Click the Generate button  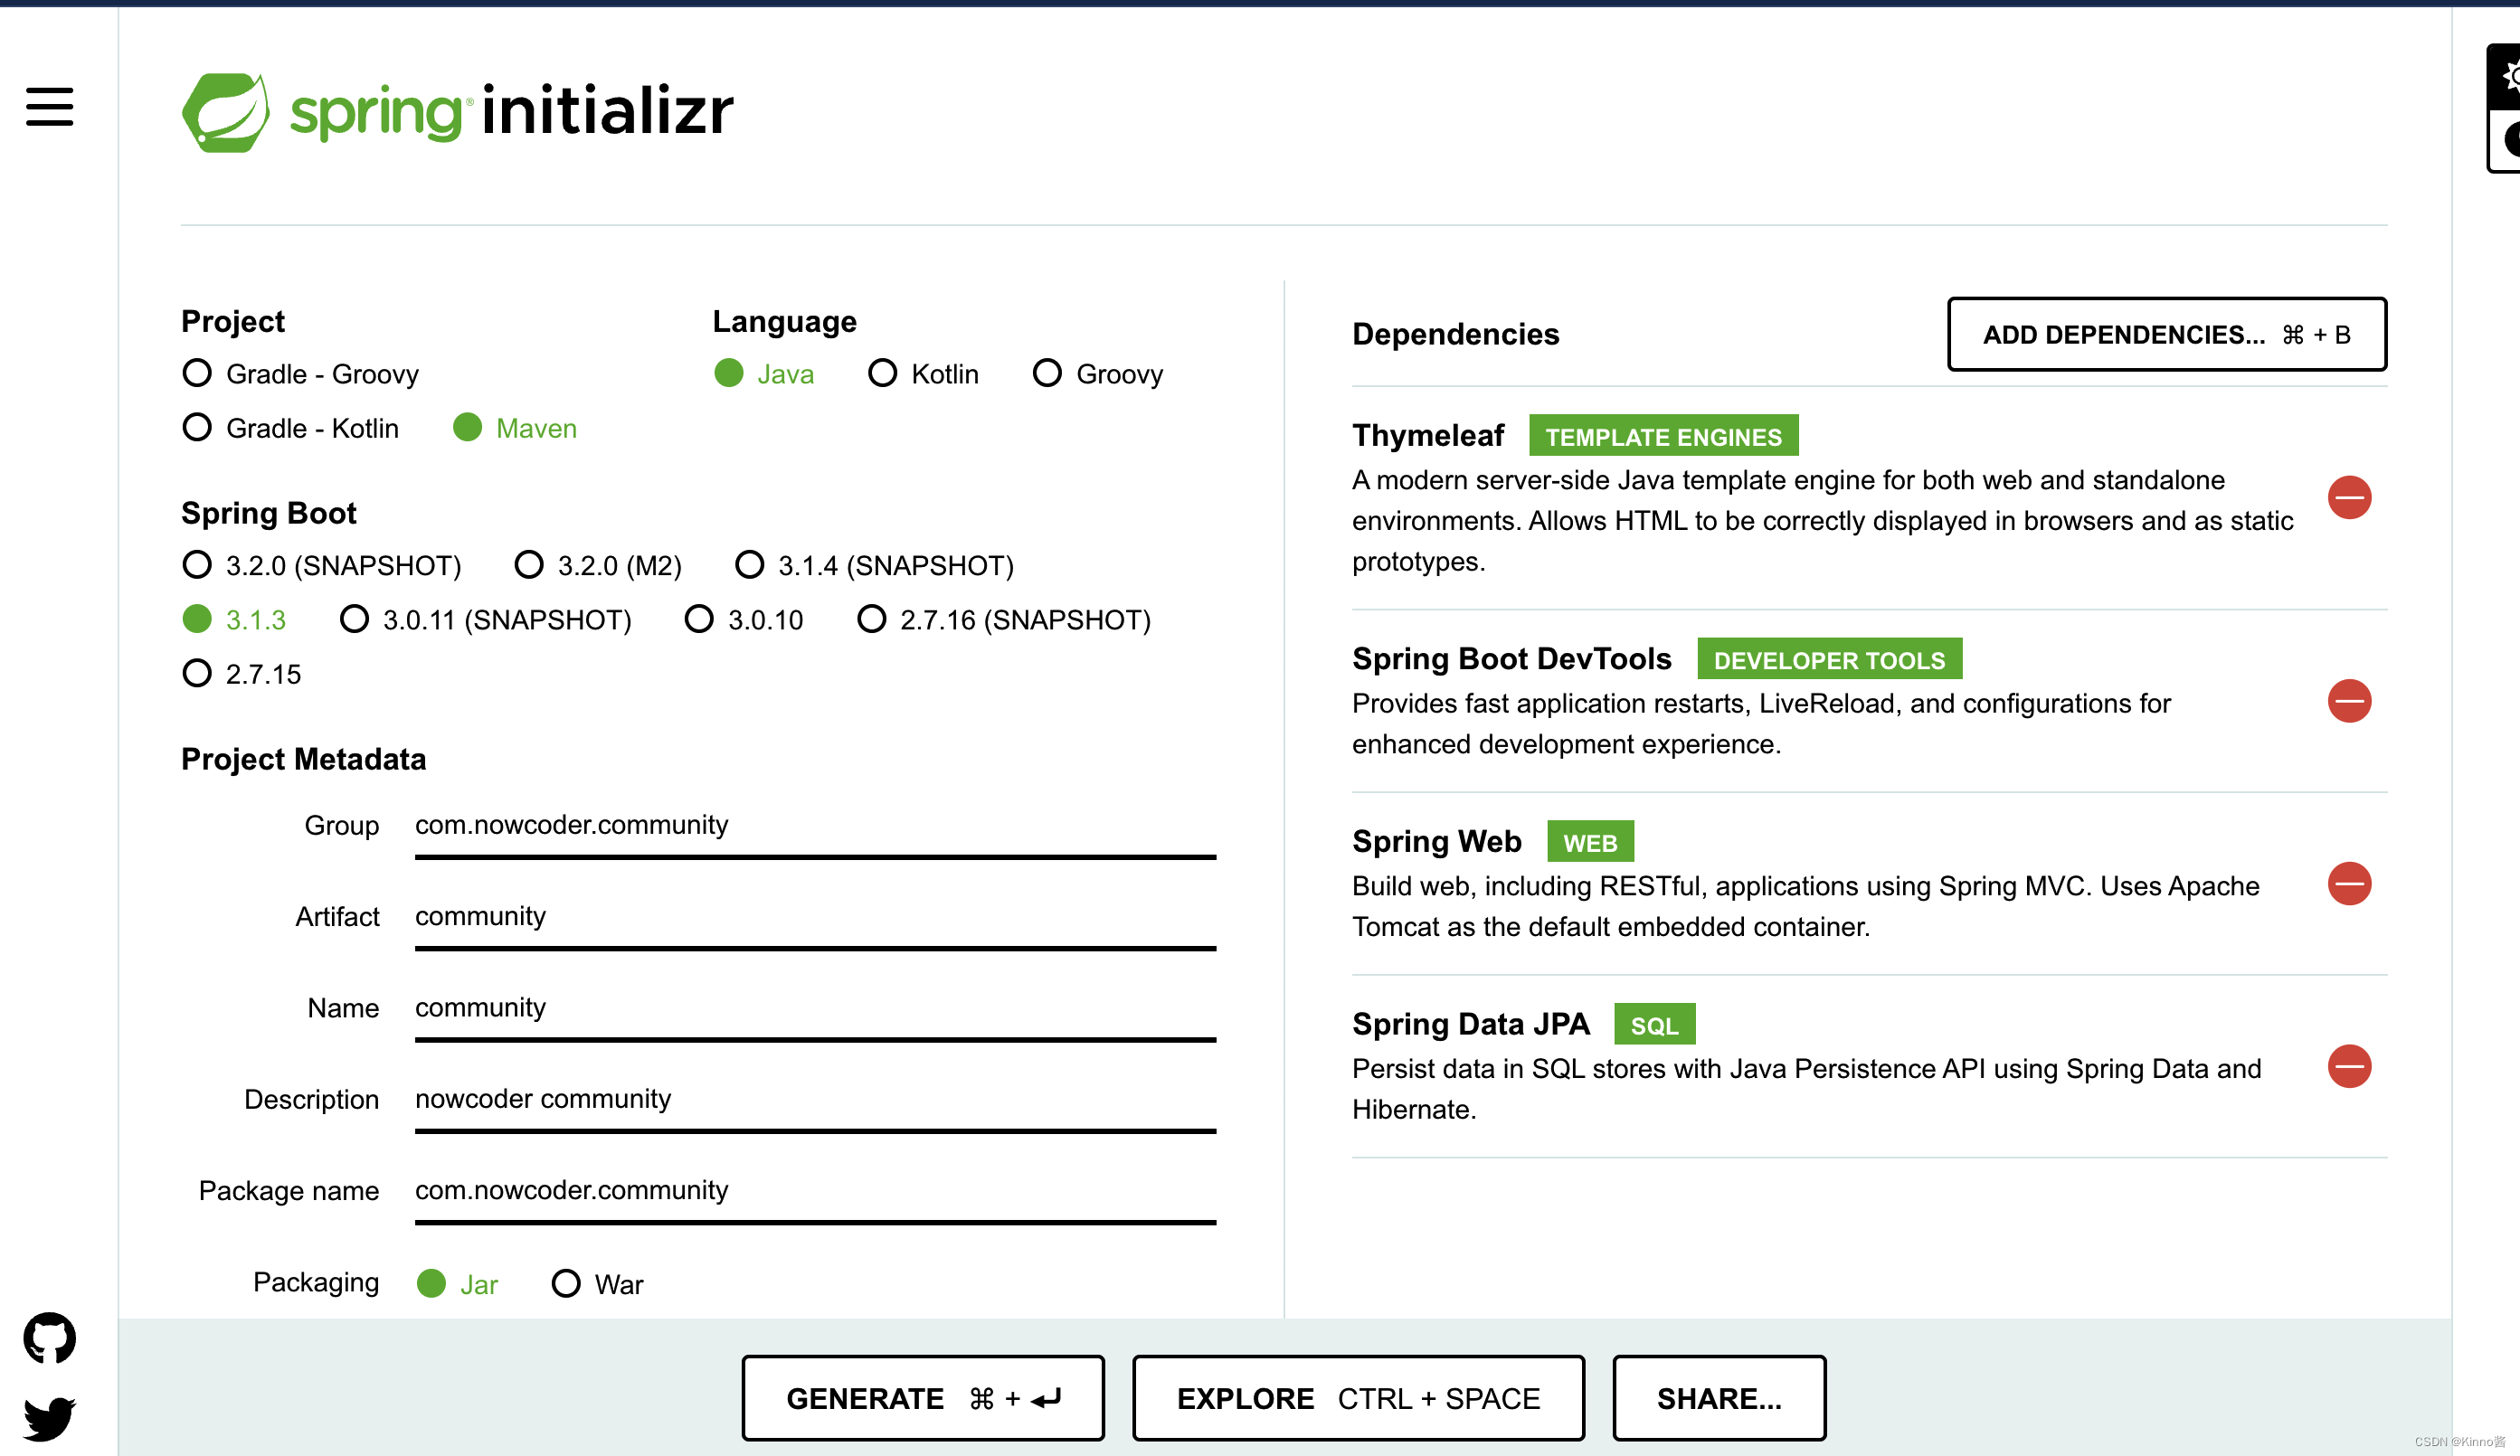point(923,1398)
